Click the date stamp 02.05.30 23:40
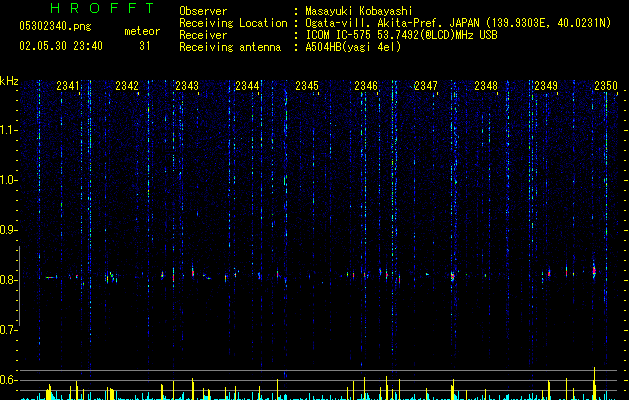629x400 pixels. [61, 46]
